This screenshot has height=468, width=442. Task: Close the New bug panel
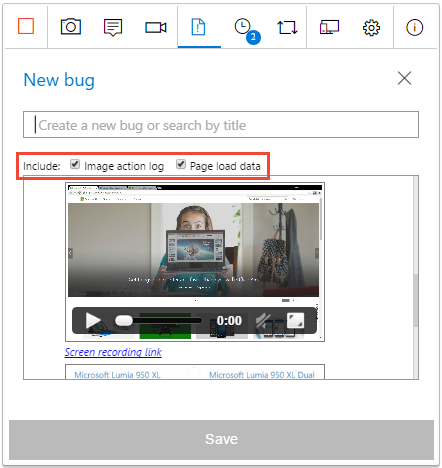(404, 78)
